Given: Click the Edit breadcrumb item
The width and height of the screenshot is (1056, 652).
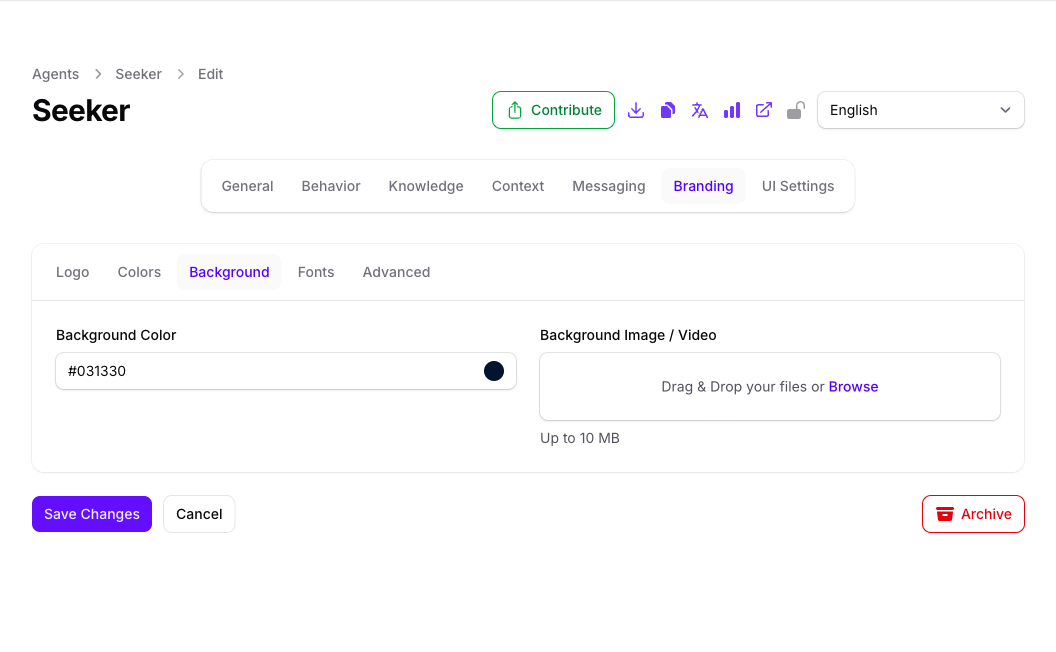Looking at the screenshot, I should pyautogui.click(x=210, y=74).
